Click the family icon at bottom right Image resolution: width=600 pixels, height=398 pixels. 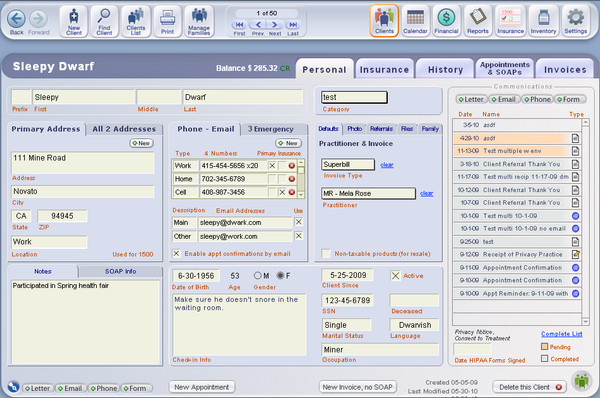click(582, 381)
